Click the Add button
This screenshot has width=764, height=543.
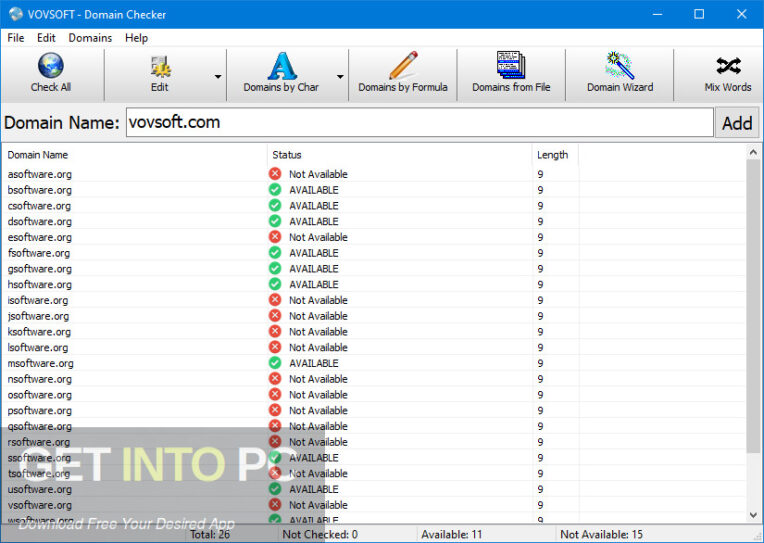click(737, 123)
